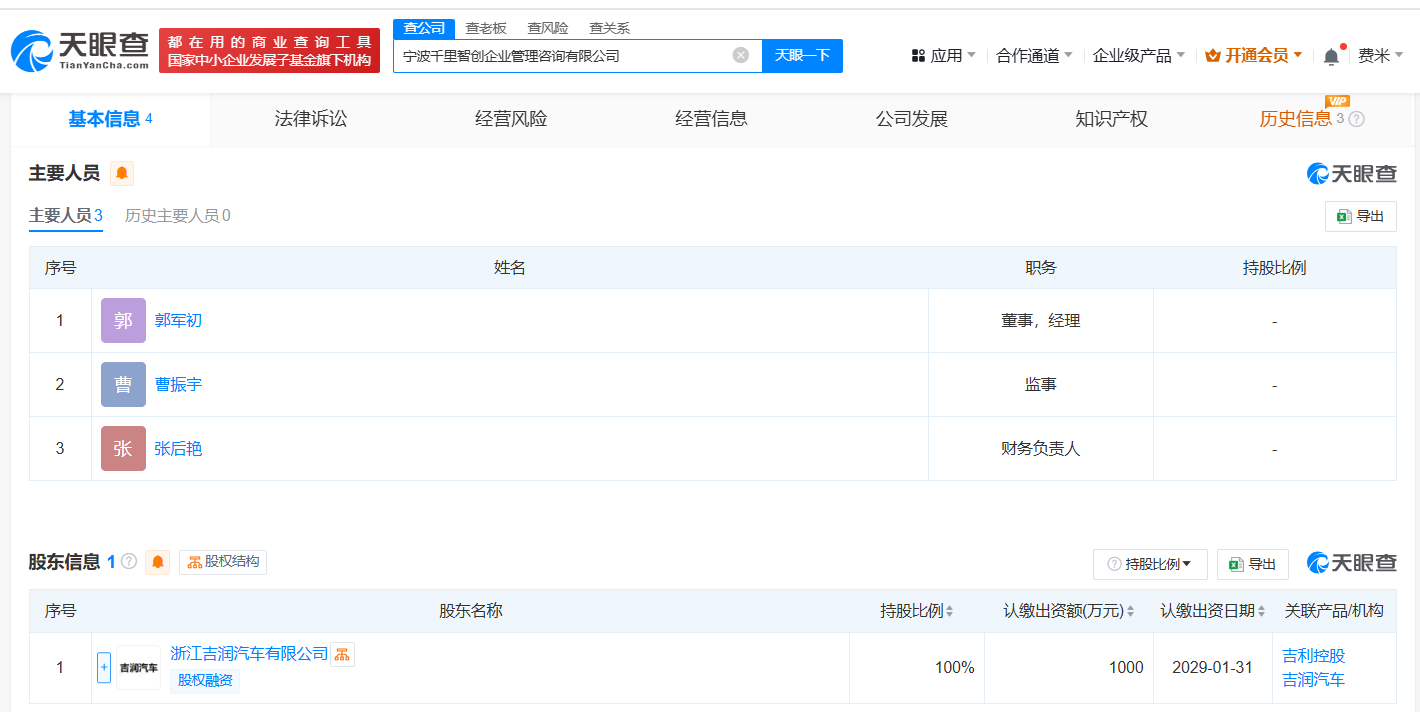Click the 应用 grid icon in the navbar
The width and height of the screenshot is (1420, 712).
tap(917, 55)
